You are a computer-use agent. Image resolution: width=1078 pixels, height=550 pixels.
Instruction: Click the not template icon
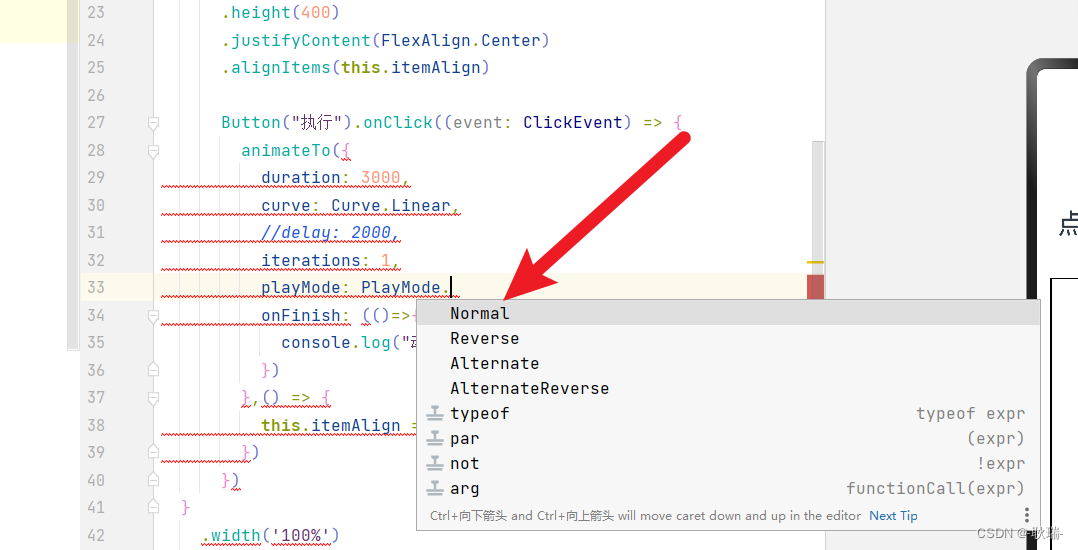tap(434, 464)
